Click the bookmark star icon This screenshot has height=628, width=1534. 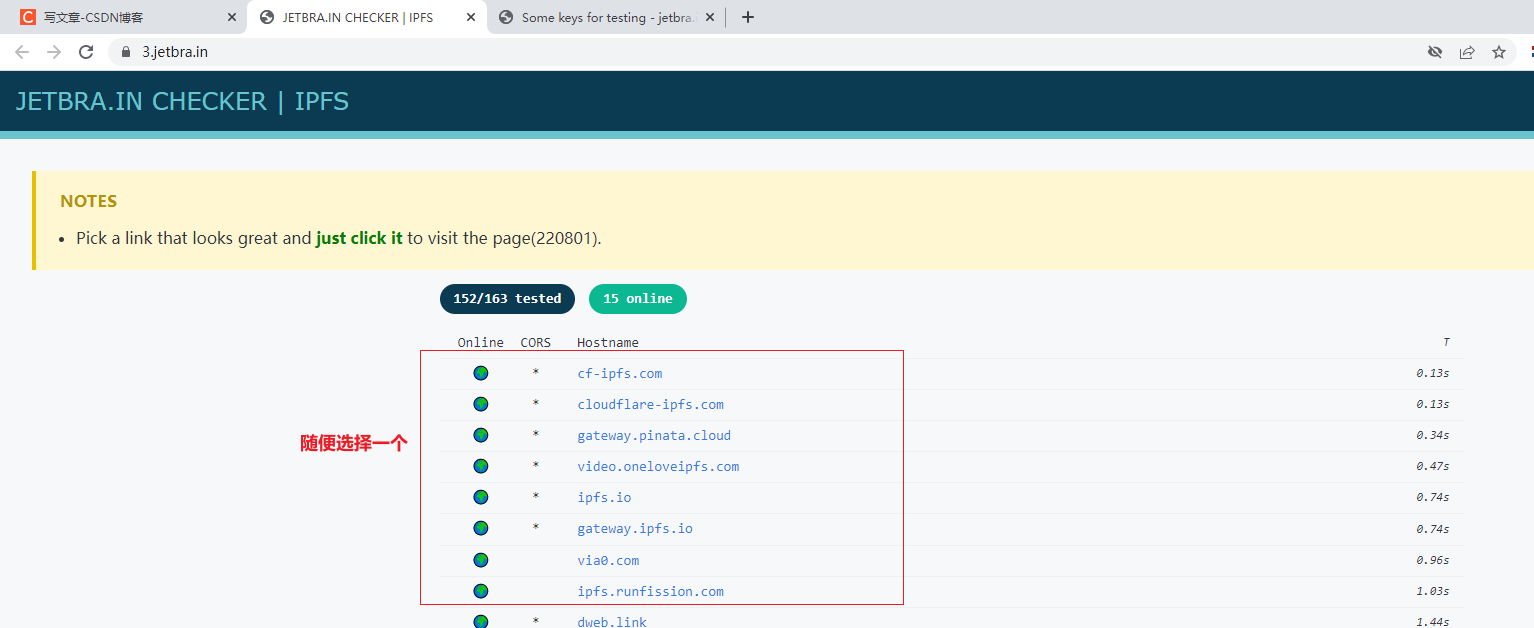1499,51
